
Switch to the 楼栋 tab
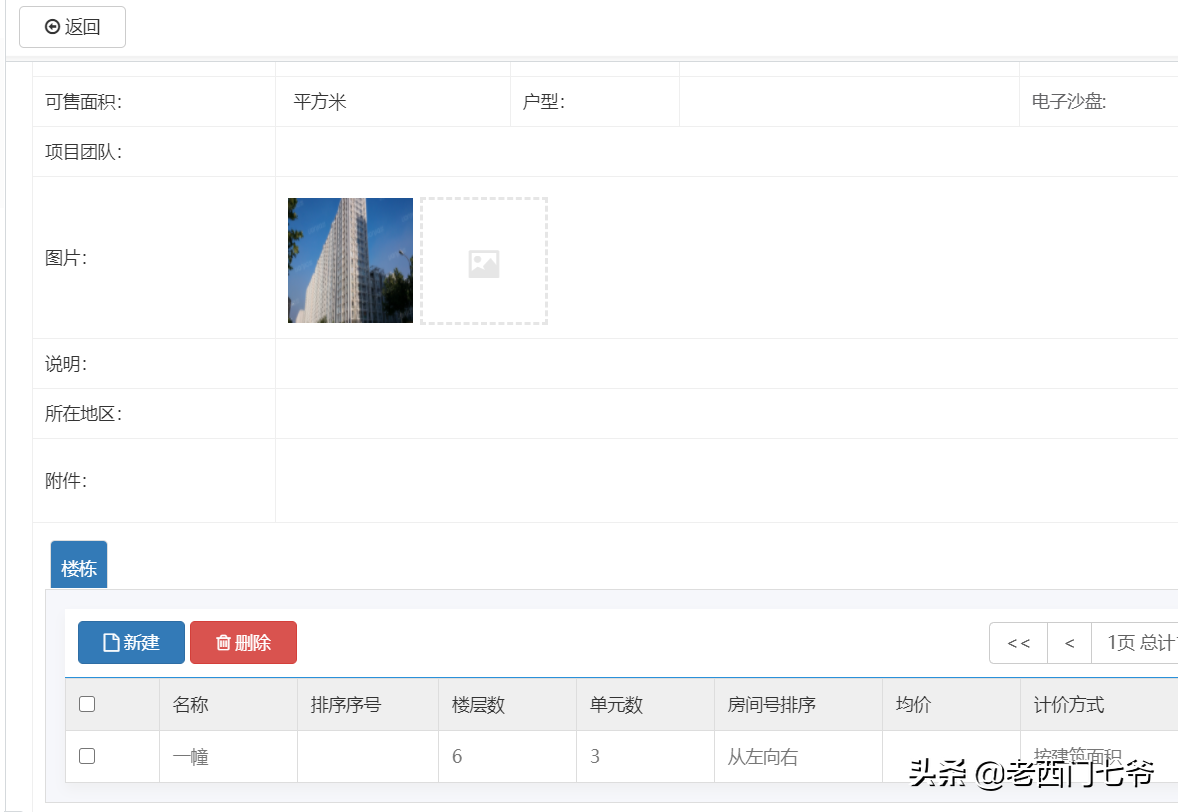pos(78,564)
